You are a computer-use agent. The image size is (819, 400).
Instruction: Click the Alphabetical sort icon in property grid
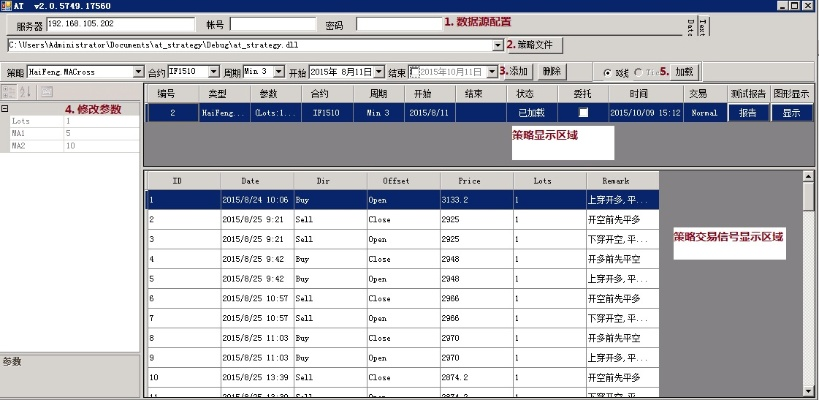click(x=25, y=92)
